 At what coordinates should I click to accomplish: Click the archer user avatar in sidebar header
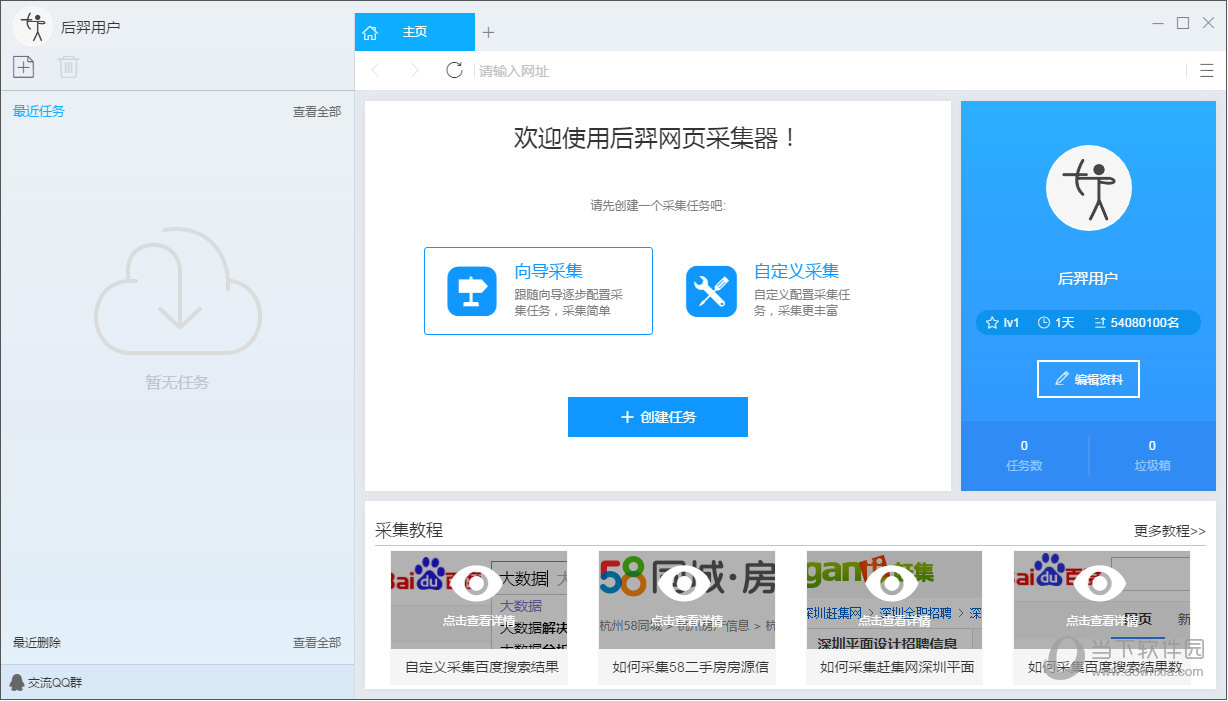[33, 26]
